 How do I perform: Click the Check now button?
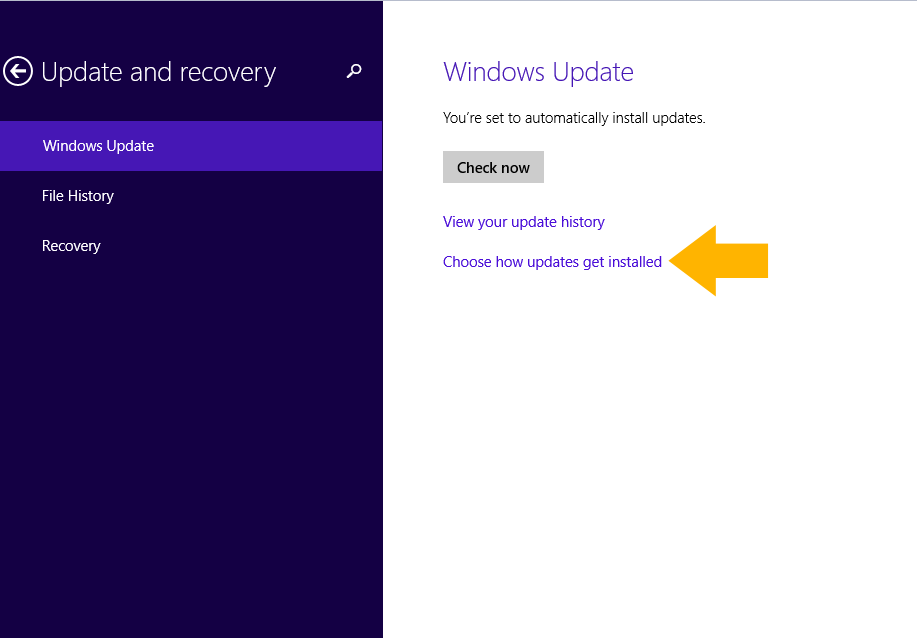493,167
